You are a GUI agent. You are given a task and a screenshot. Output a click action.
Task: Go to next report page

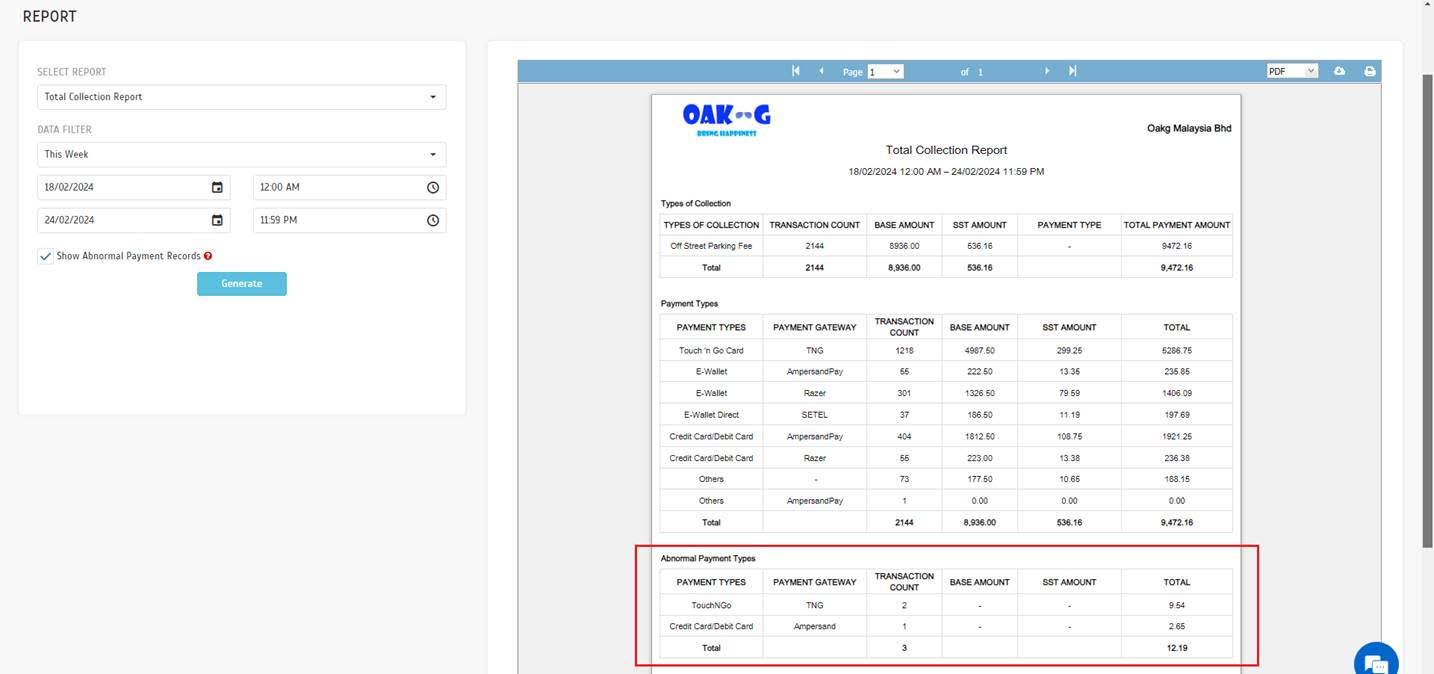tap(1047, 71)
